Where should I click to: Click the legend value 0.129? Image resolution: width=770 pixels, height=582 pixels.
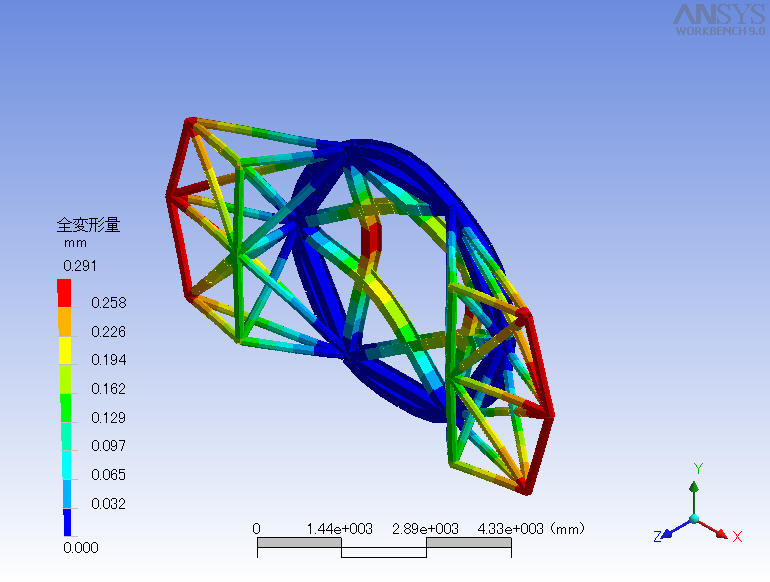tap(109, 417)
